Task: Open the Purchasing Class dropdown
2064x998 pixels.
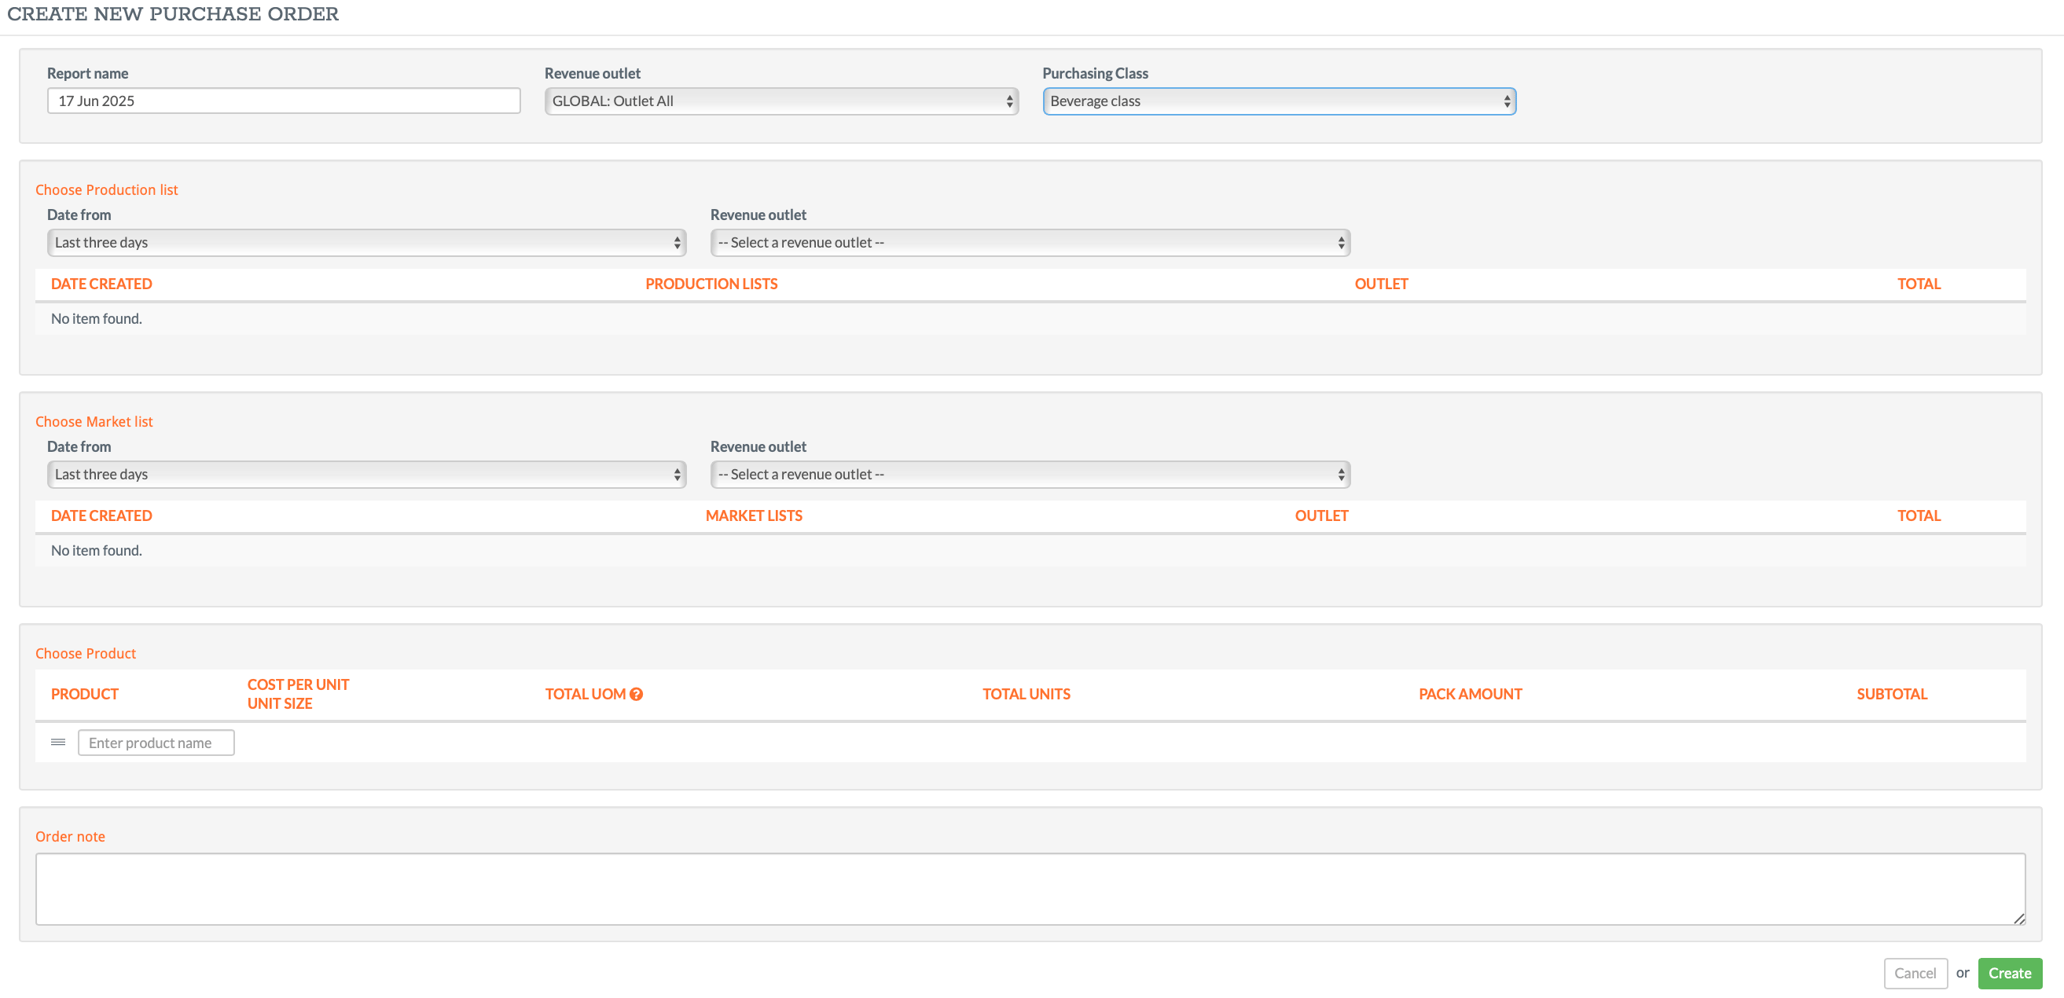Action: [1278, 101]
